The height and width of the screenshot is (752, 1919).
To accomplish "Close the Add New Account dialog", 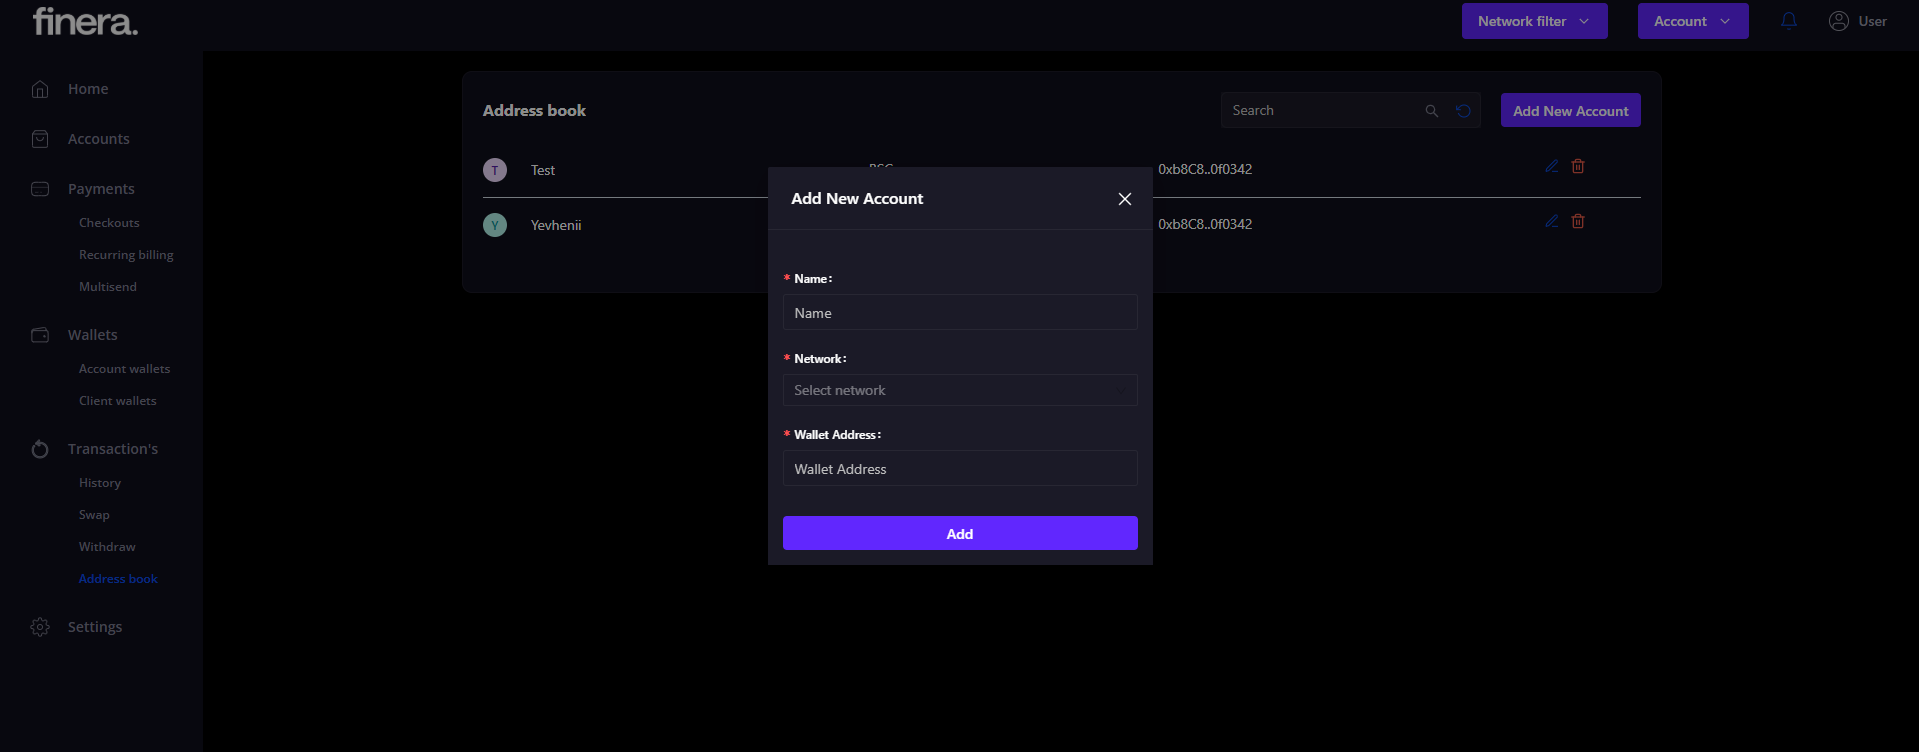I will 1125,199.
